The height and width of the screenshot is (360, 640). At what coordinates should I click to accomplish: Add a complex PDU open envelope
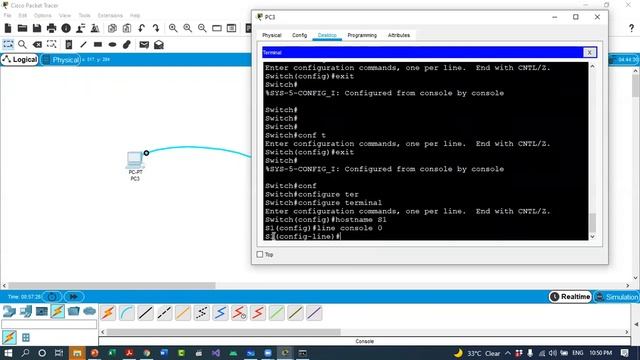coord(159,44)
